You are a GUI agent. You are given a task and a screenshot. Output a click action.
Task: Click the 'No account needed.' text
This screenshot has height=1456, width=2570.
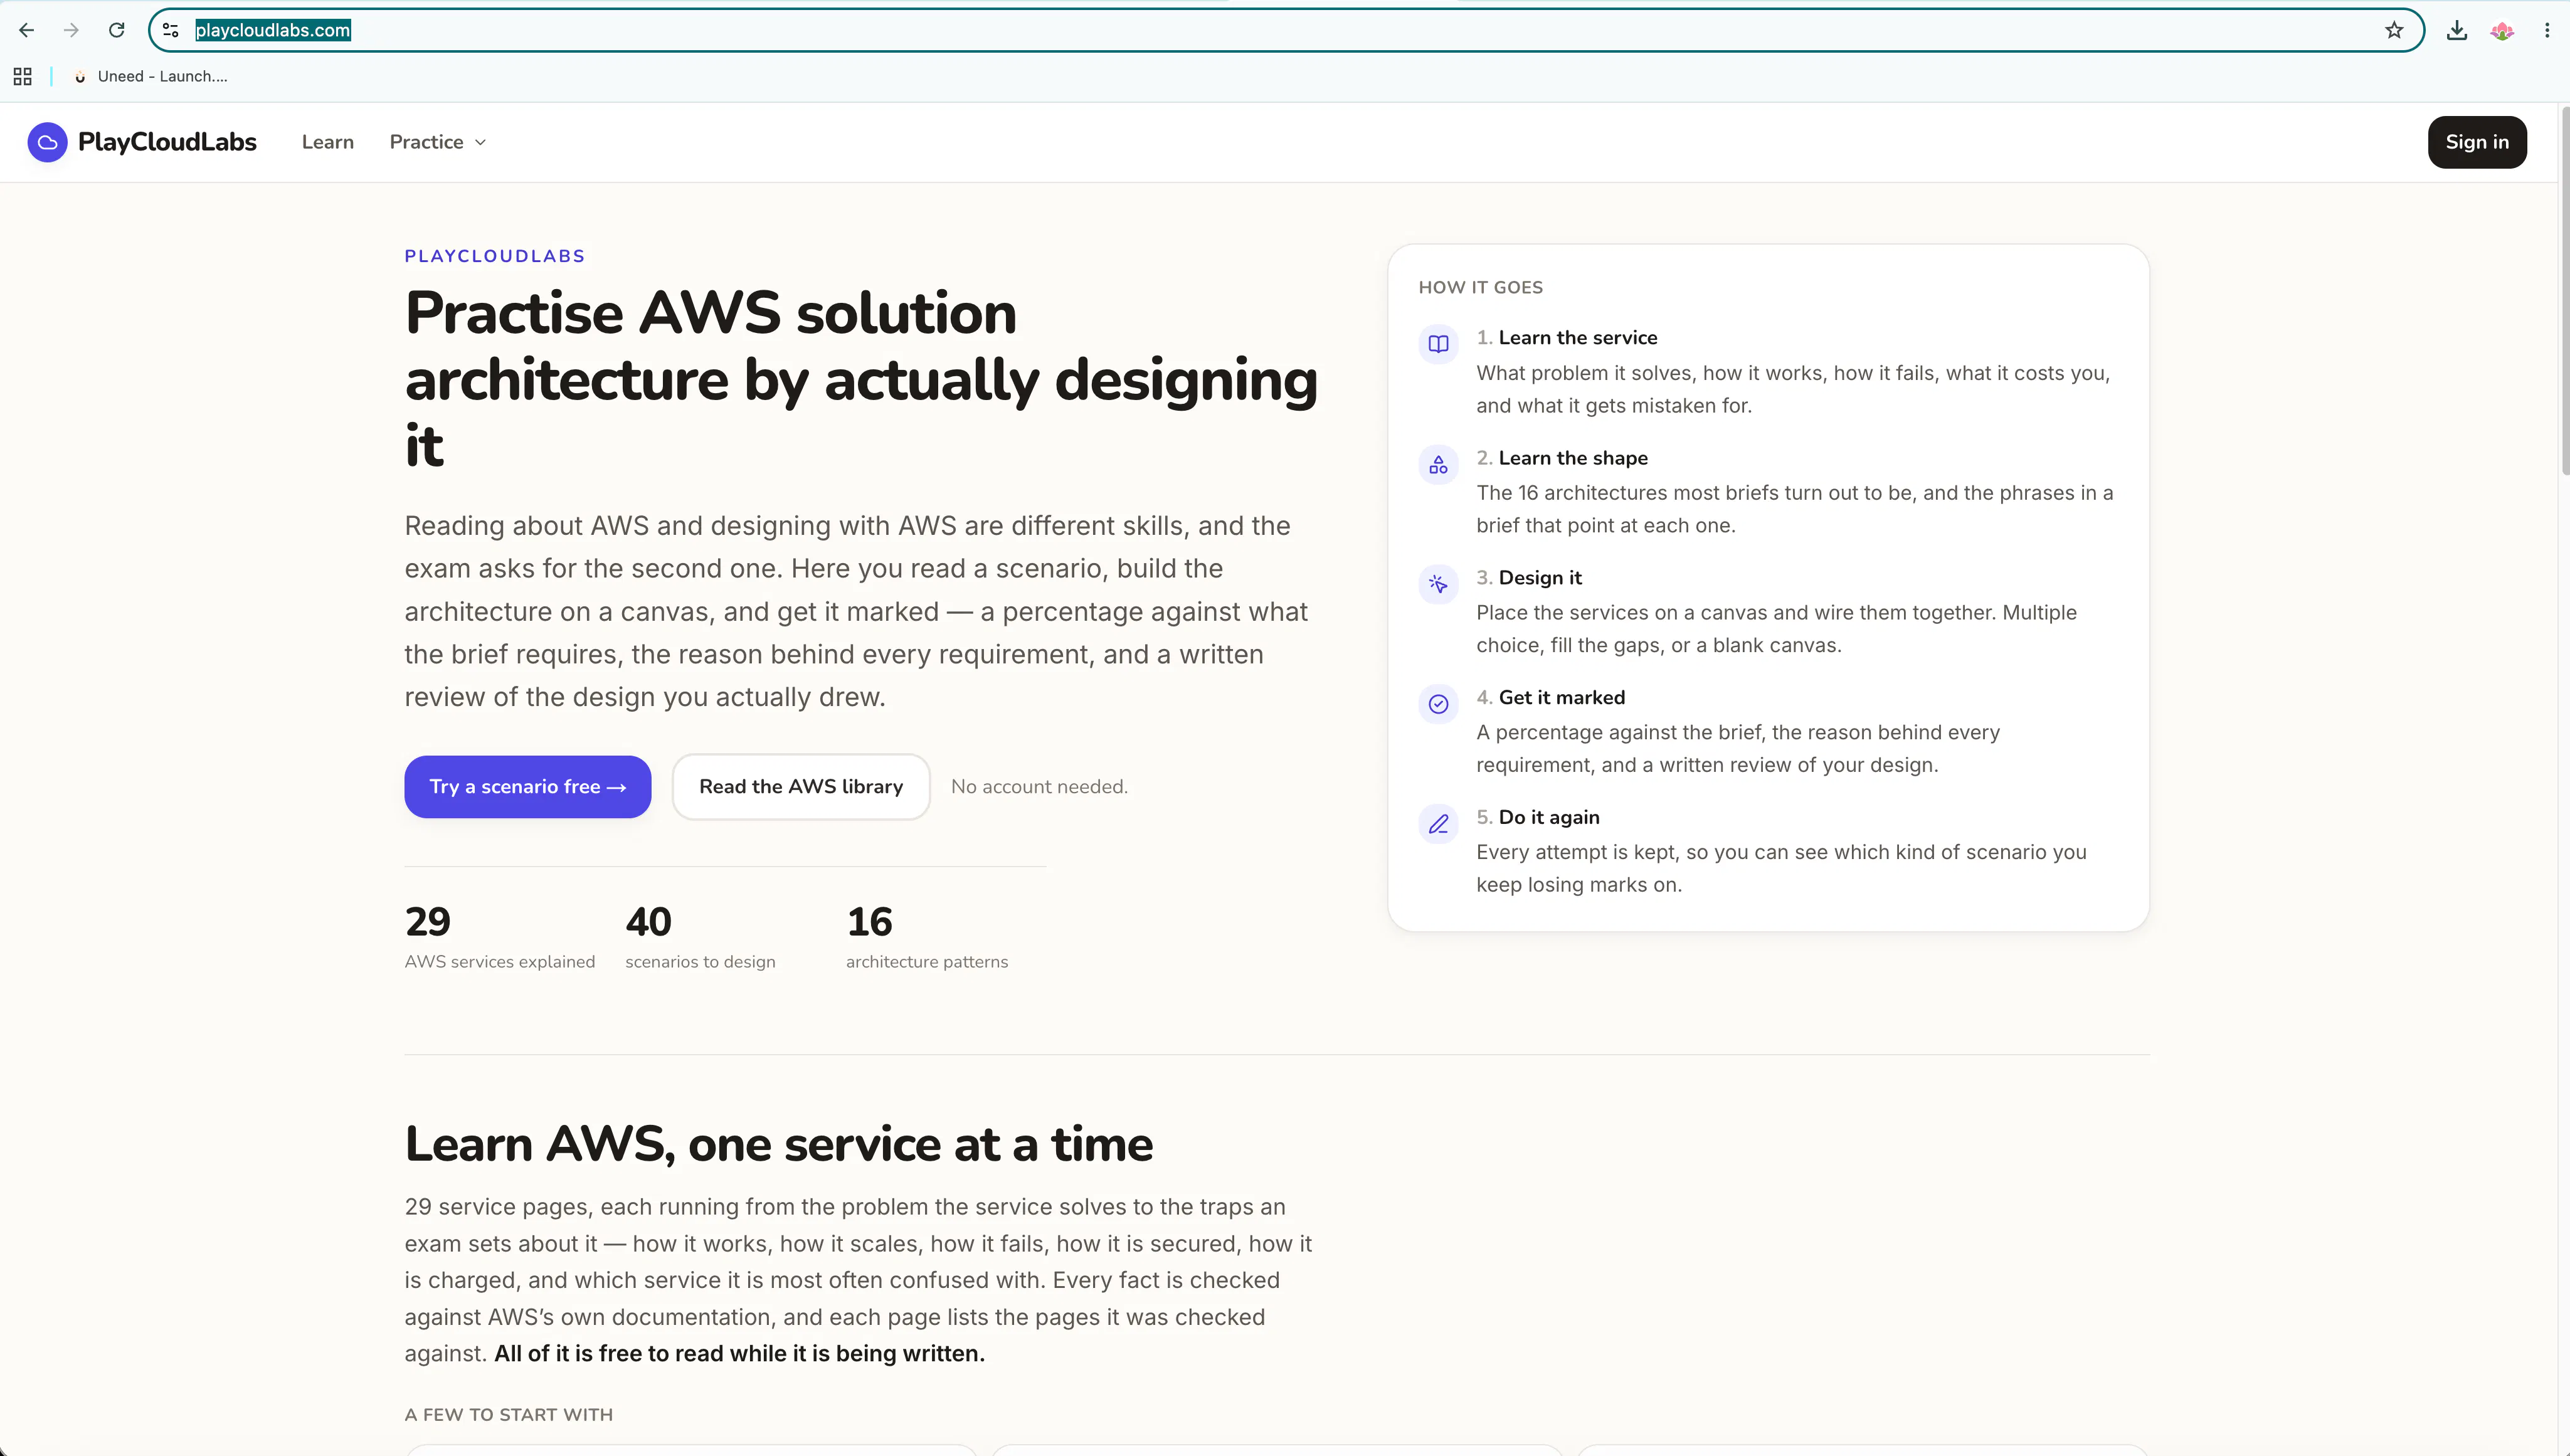1039,787
